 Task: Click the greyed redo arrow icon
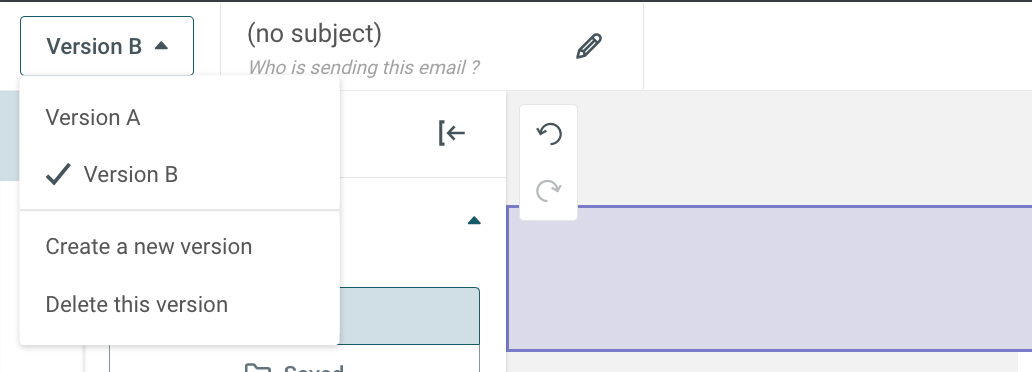[x=549, y=191]
